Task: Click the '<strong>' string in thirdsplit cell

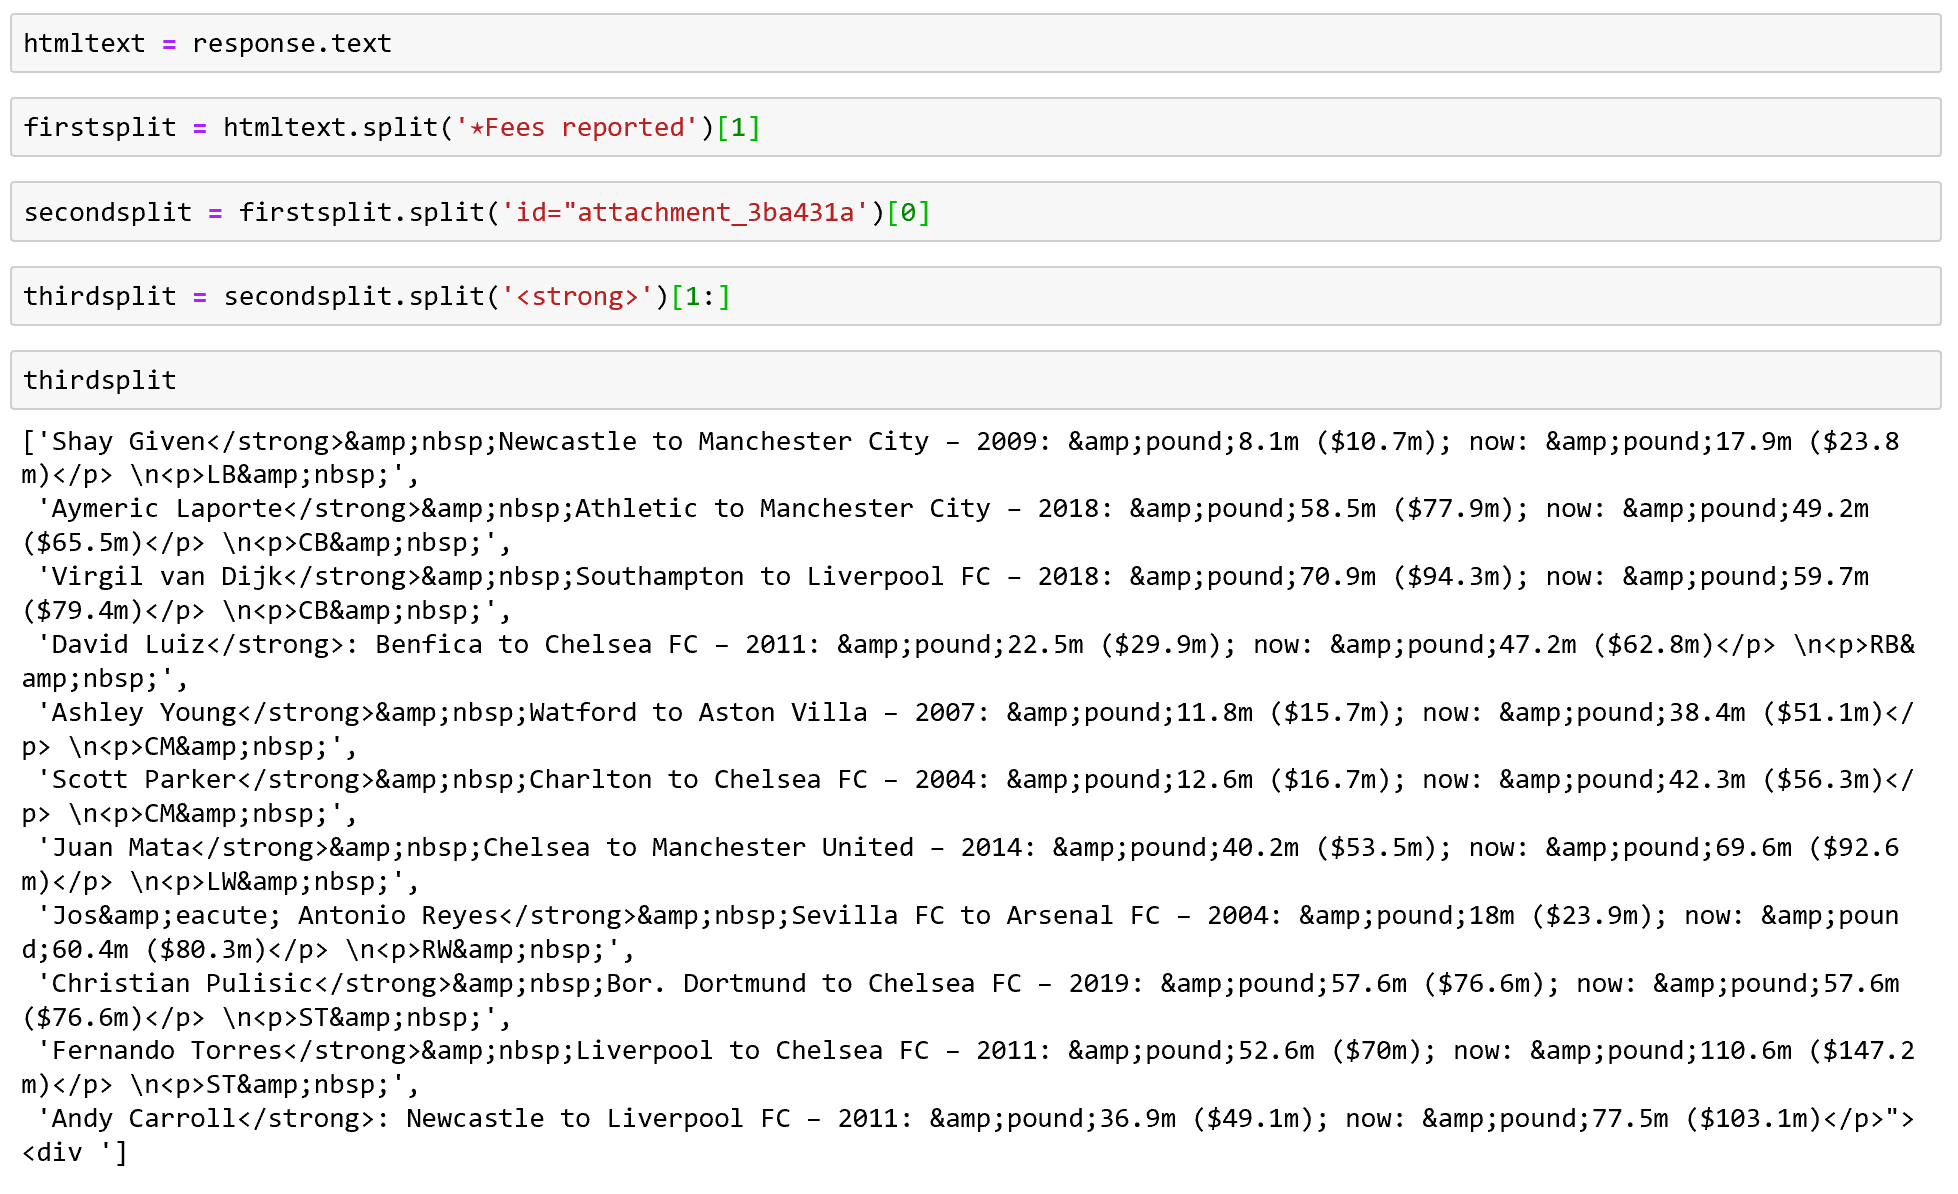Action: click(576, 297)
